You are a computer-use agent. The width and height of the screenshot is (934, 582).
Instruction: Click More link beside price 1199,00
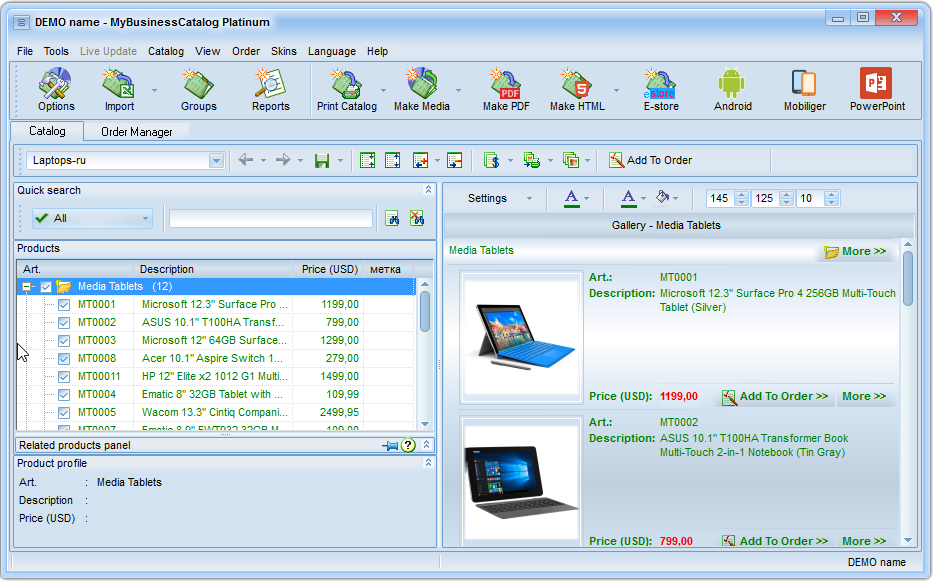click(864, 396)
